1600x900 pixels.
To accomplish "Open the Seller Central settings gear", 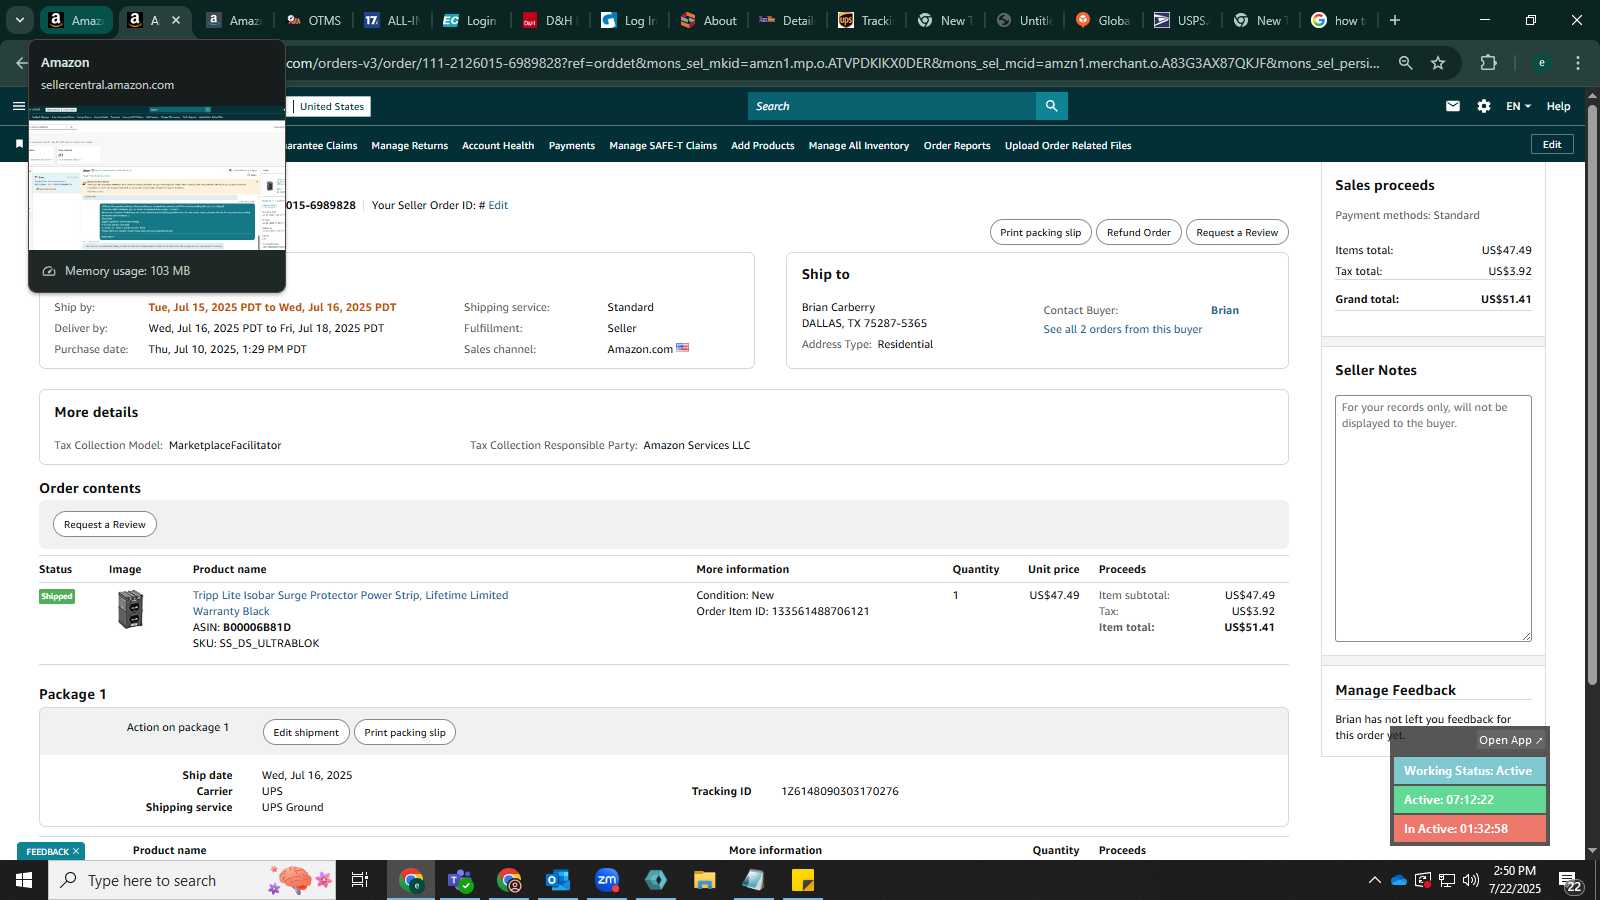I will pos(1484,106).
